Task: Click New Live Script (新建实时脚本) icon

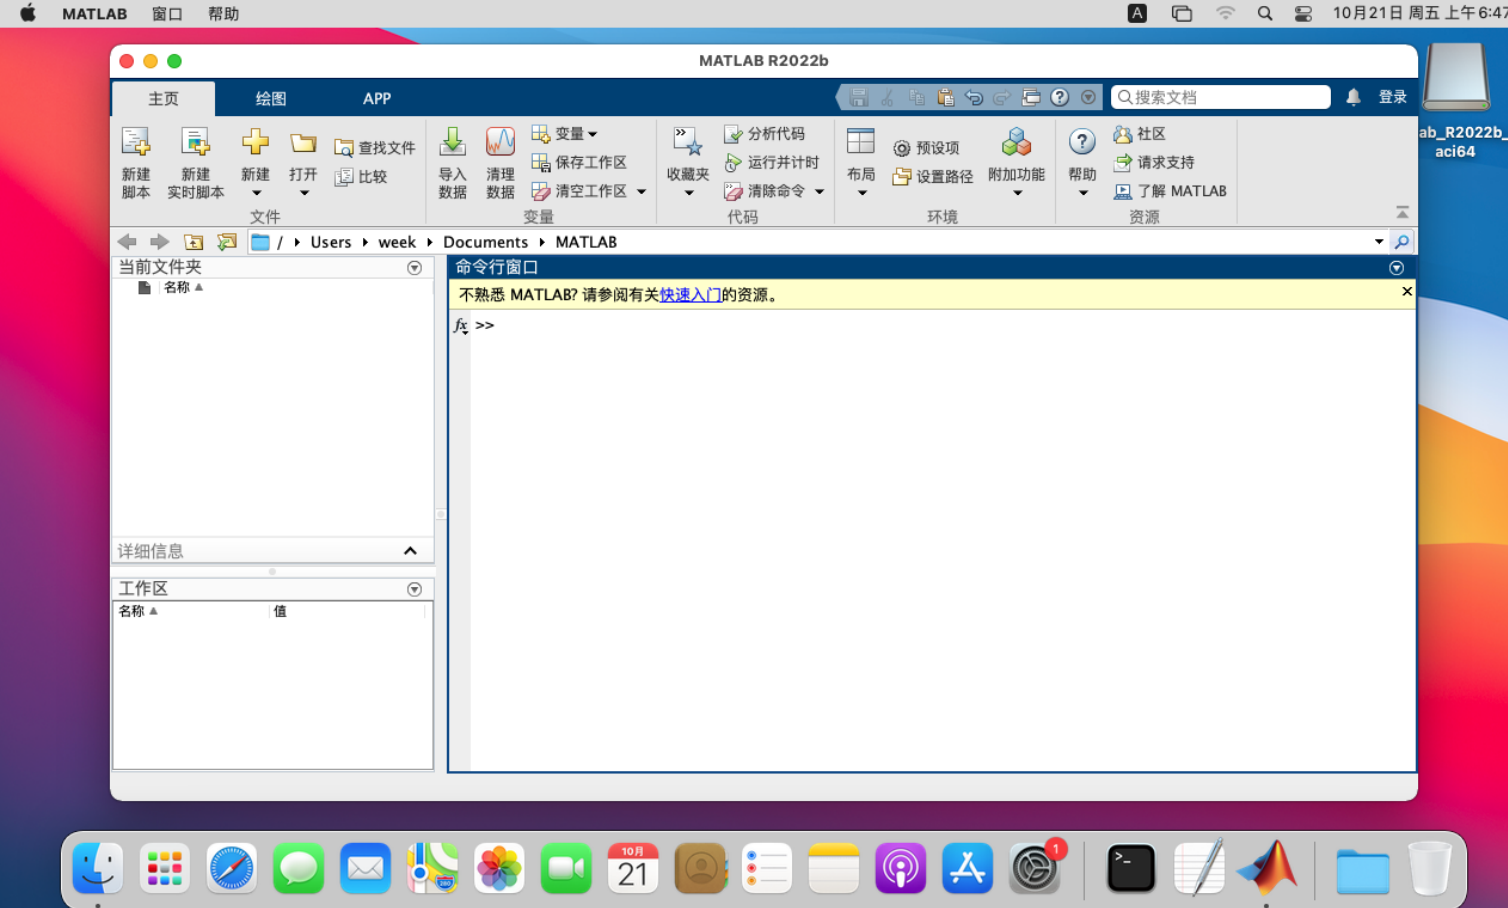Action: coord(195,143)
